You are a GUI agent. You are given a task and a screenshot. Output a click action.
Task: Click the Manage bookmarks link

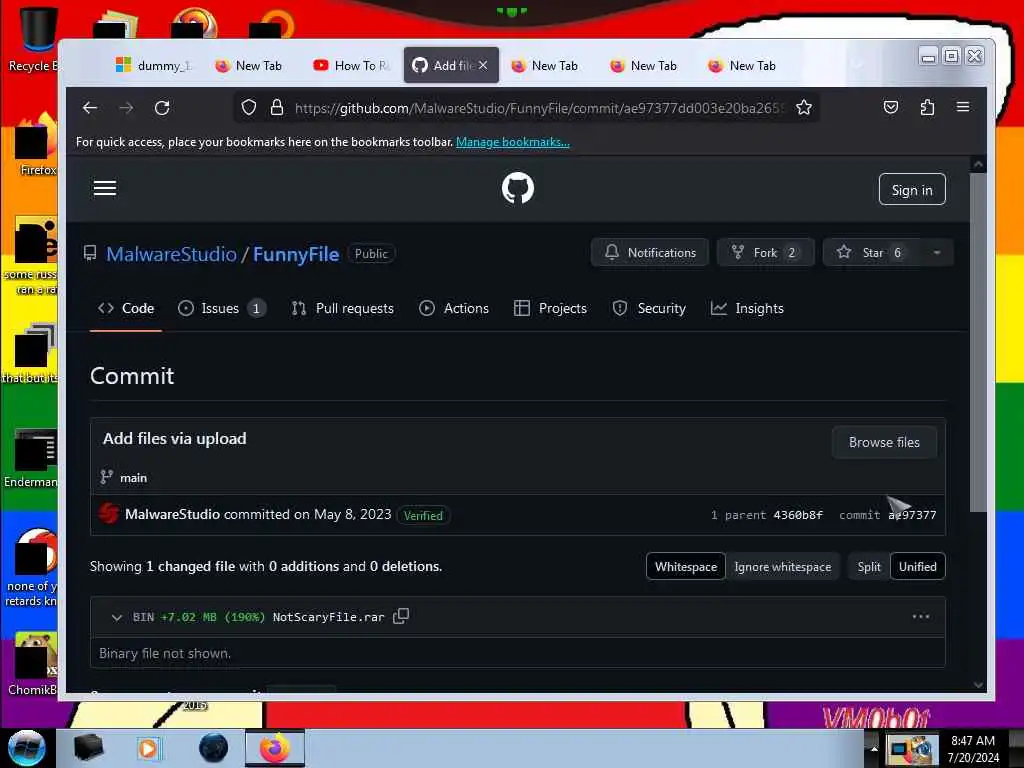tap(513, 142)
